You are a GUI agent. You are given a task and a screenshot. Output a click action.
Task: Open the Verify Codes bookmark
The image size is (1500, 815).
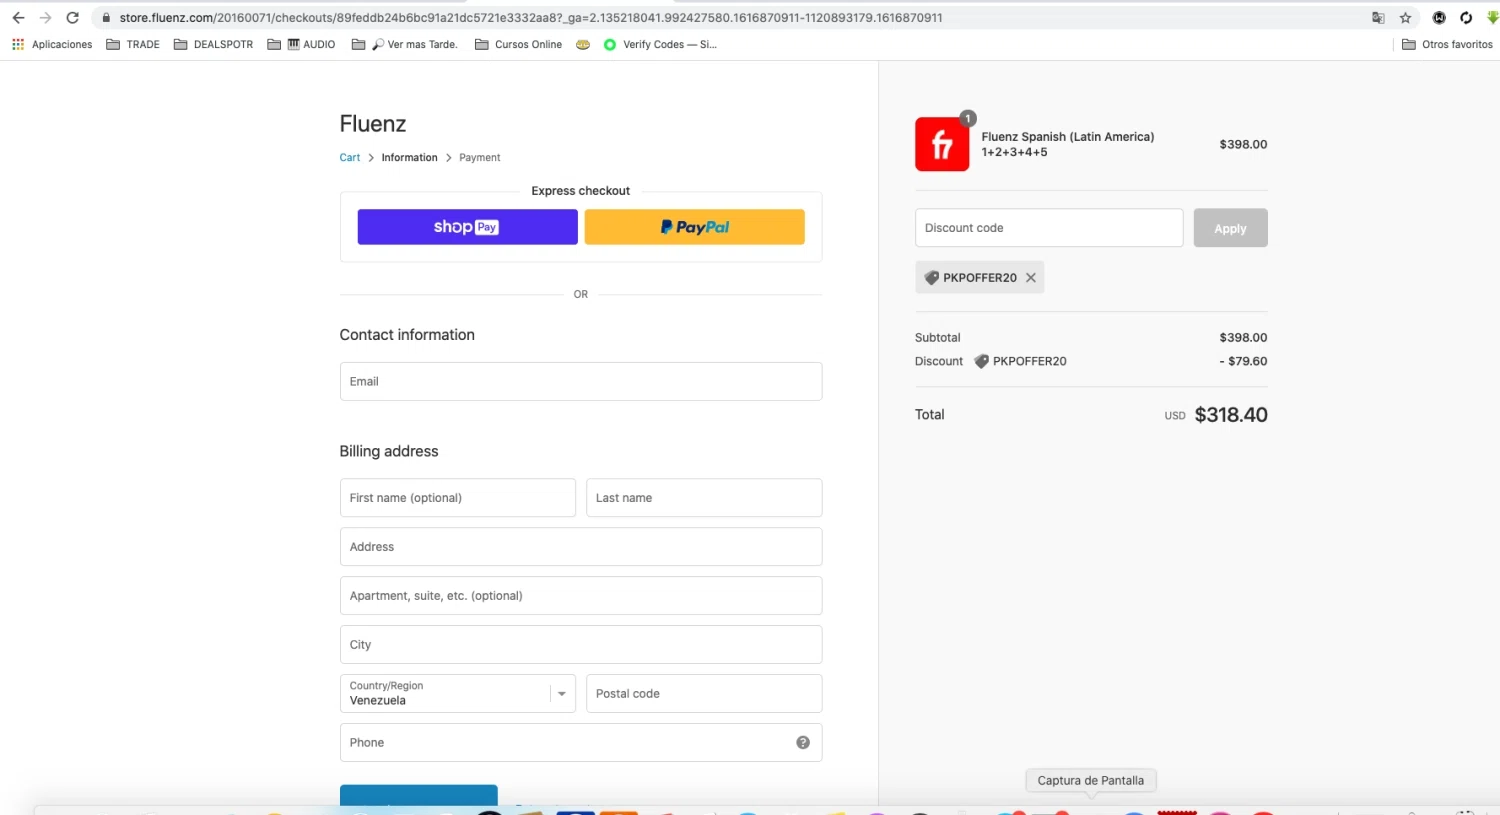[x=660, y=44]
